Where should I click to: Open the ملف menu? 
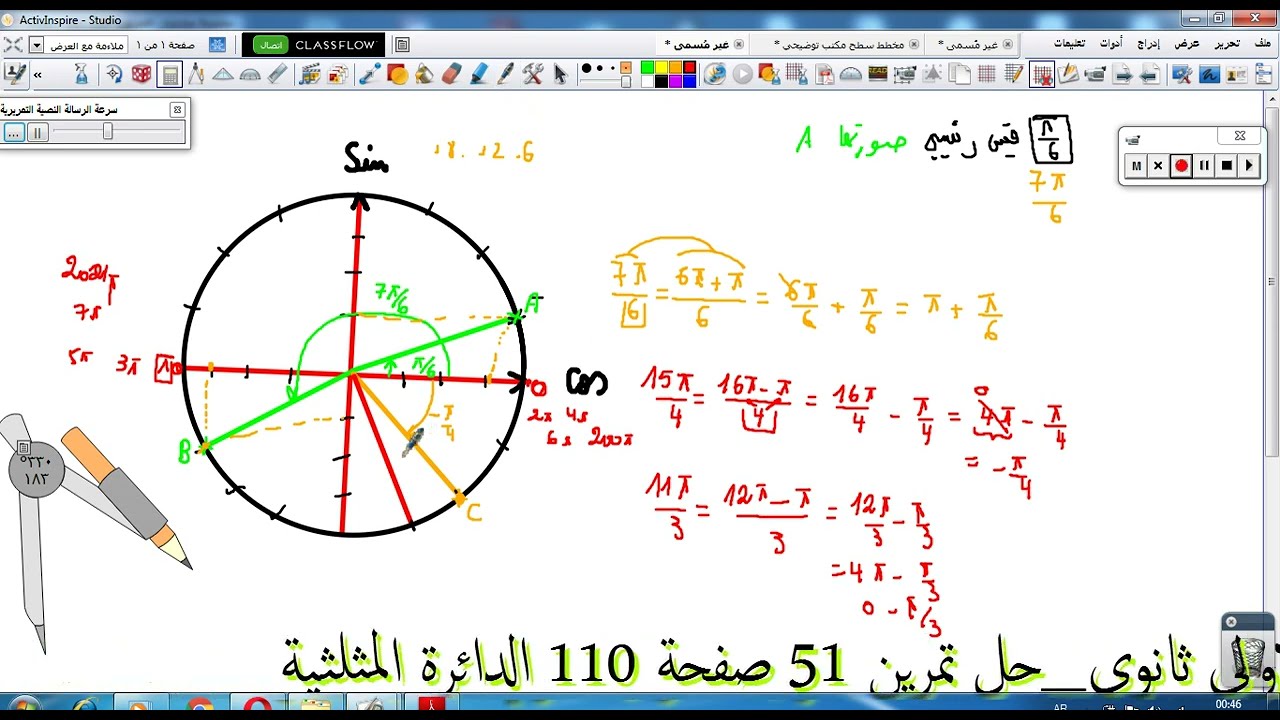[x=1263, y=44]
